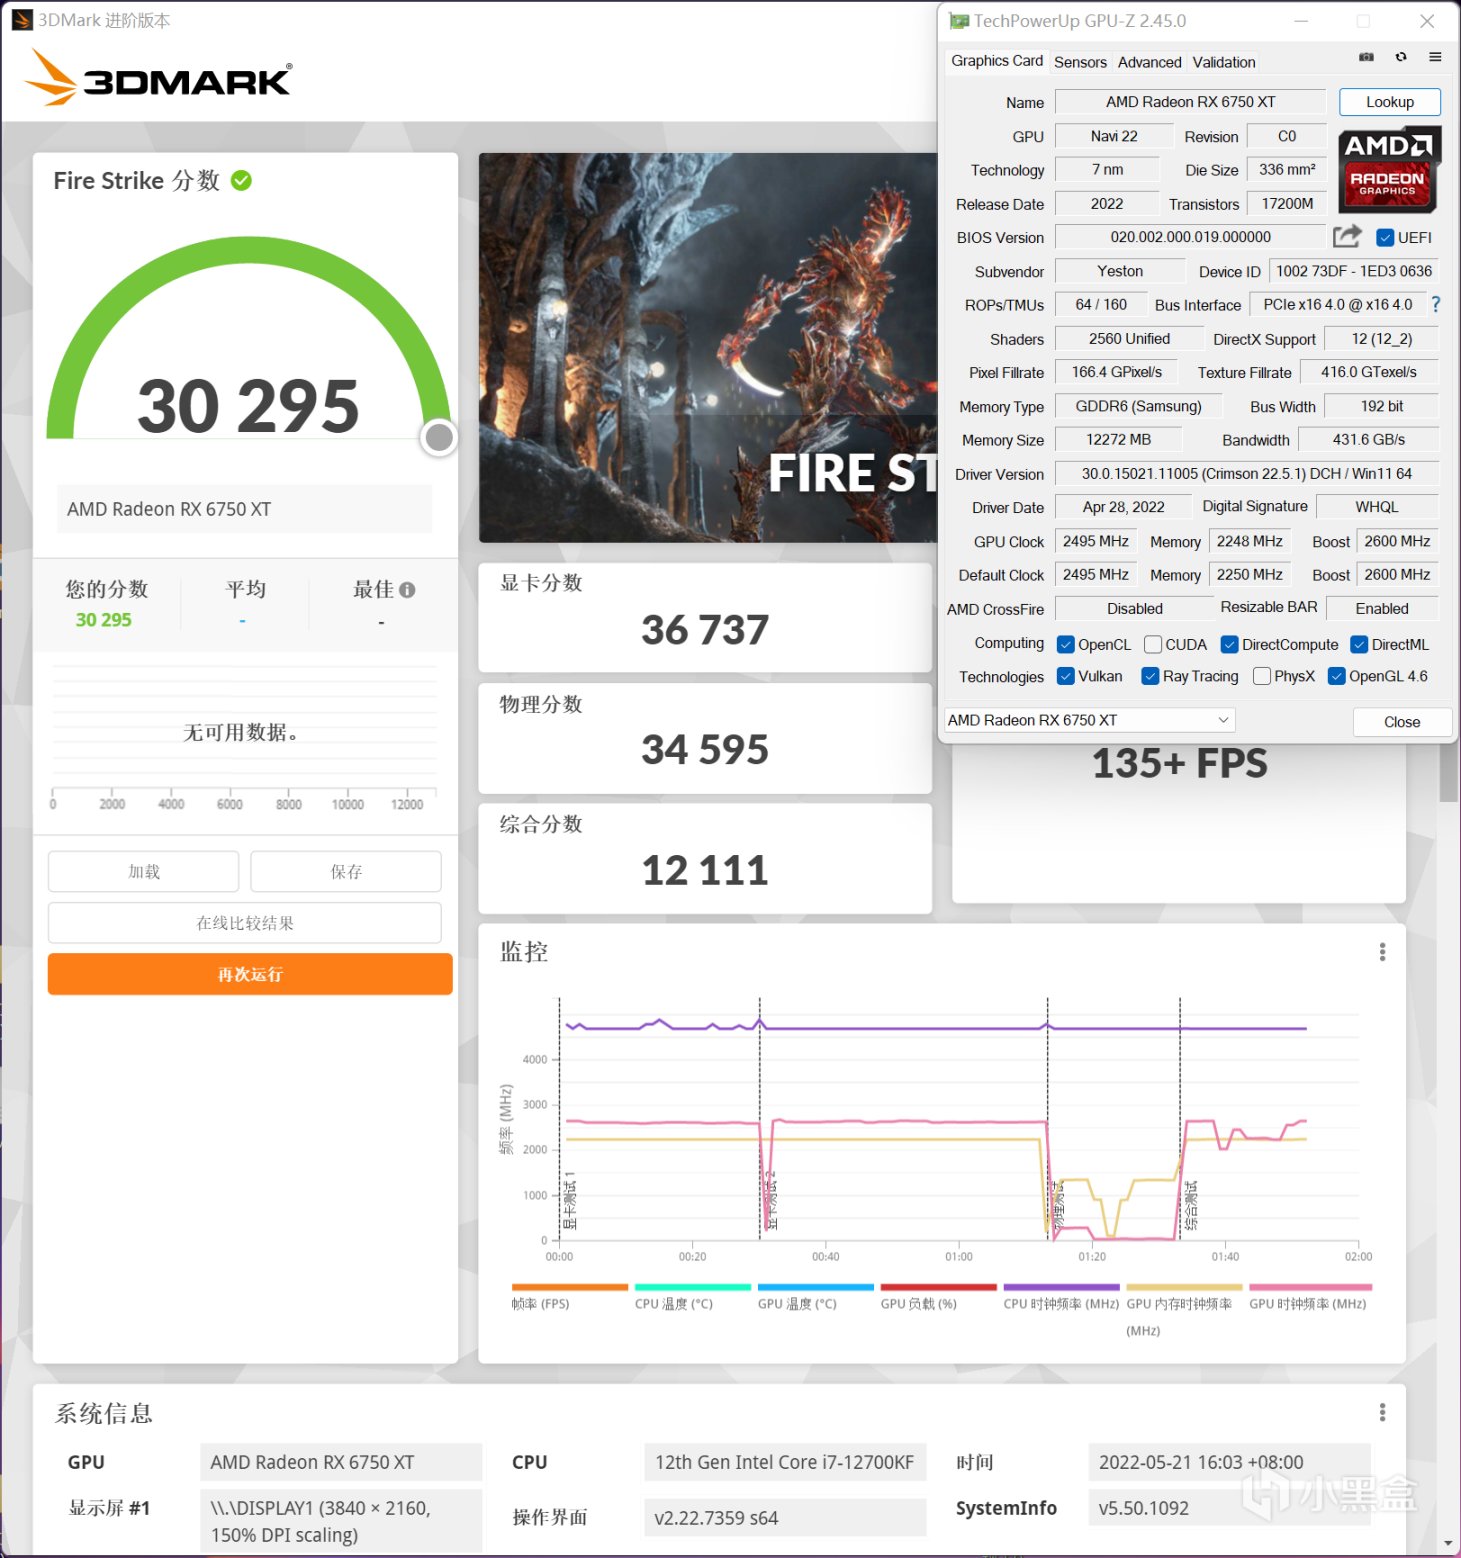Click the CPU value 12th Gen Intel Core i7-12700KF

(785, 1462)
